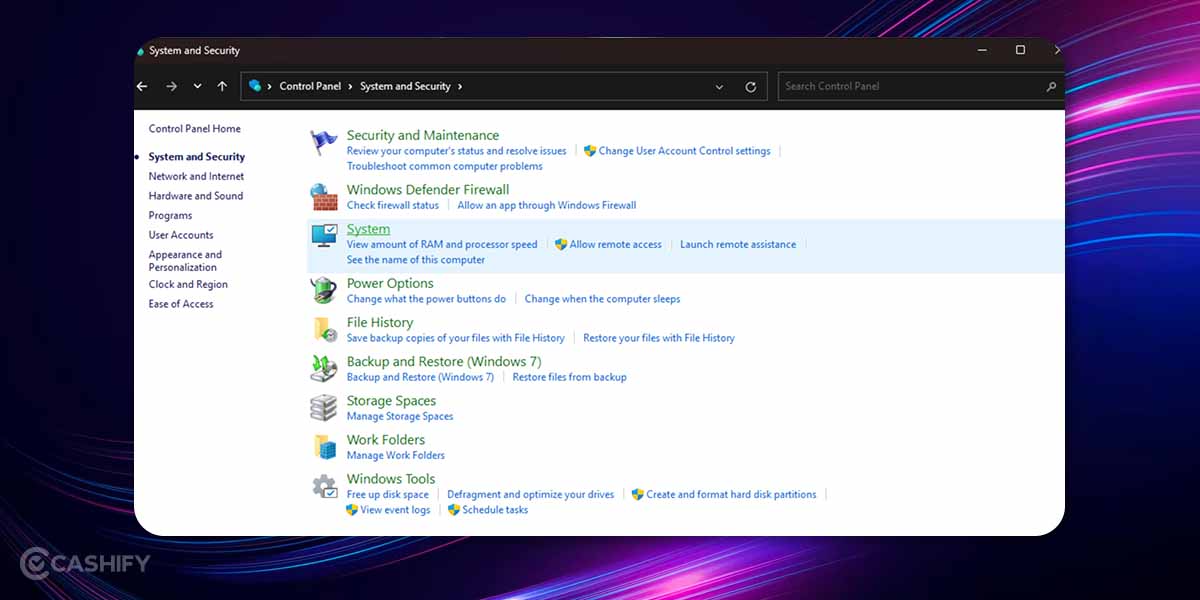Select the System computer monitor icon

[x=323, y=236]
